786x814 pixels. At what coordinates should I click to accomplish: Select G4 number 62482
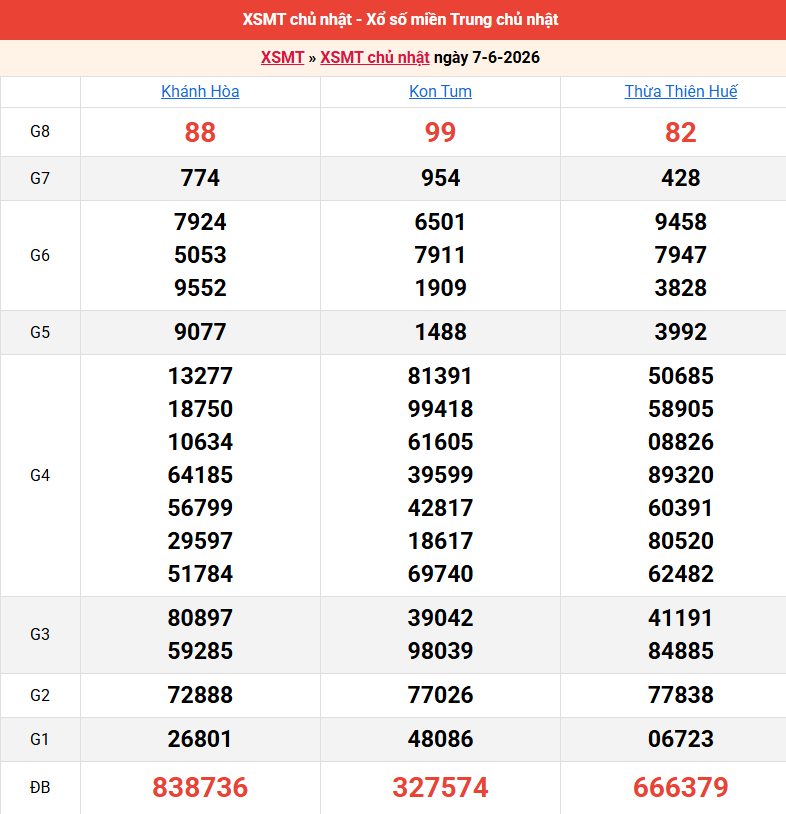click(681, 574)
